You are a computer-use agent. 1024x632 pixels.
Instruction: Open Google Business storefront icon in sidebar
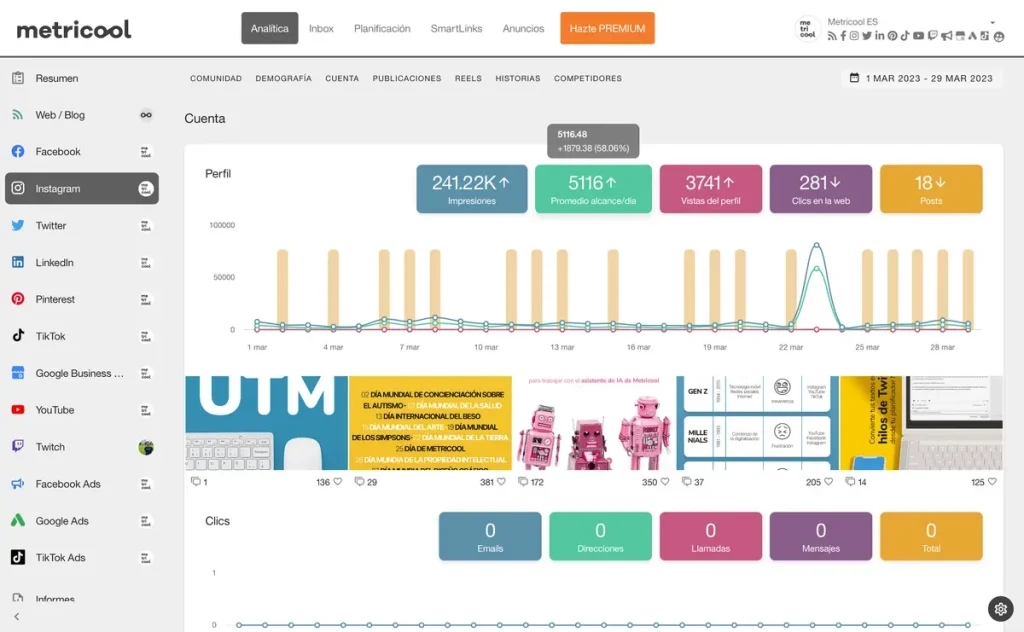coord(18,373)
